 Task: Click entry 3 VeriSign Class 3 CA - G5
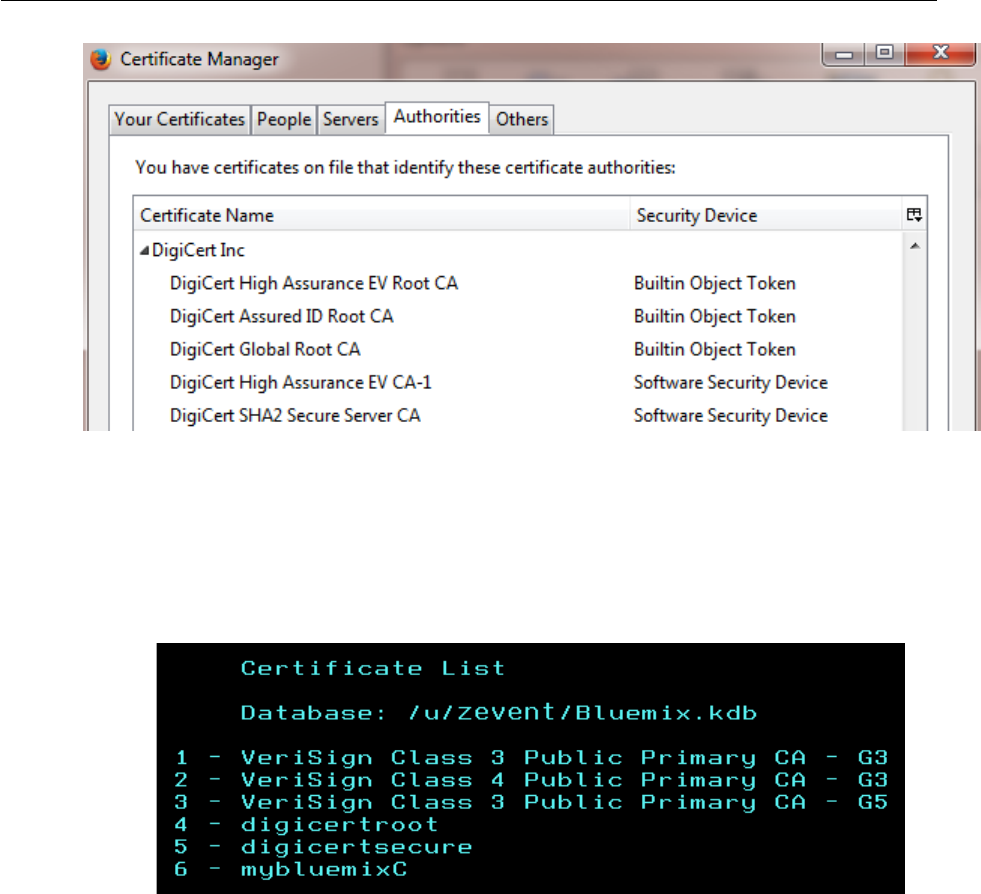[x=531, y=802]
